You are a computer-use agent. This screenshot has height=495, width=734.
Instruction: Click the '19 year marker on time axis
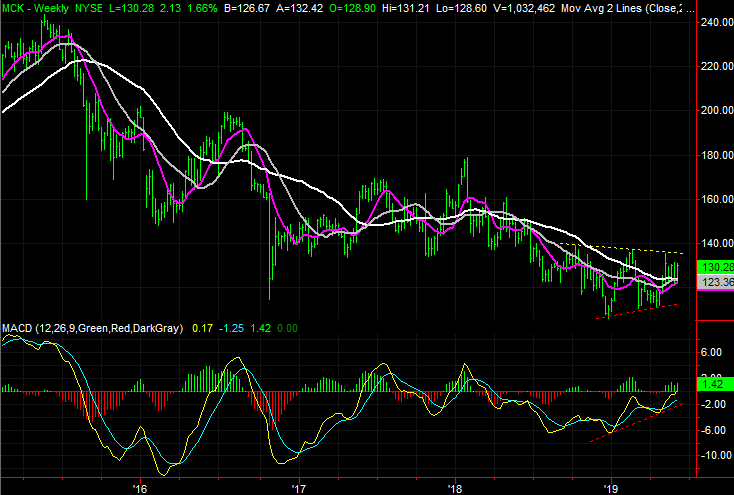click(612, 487)
